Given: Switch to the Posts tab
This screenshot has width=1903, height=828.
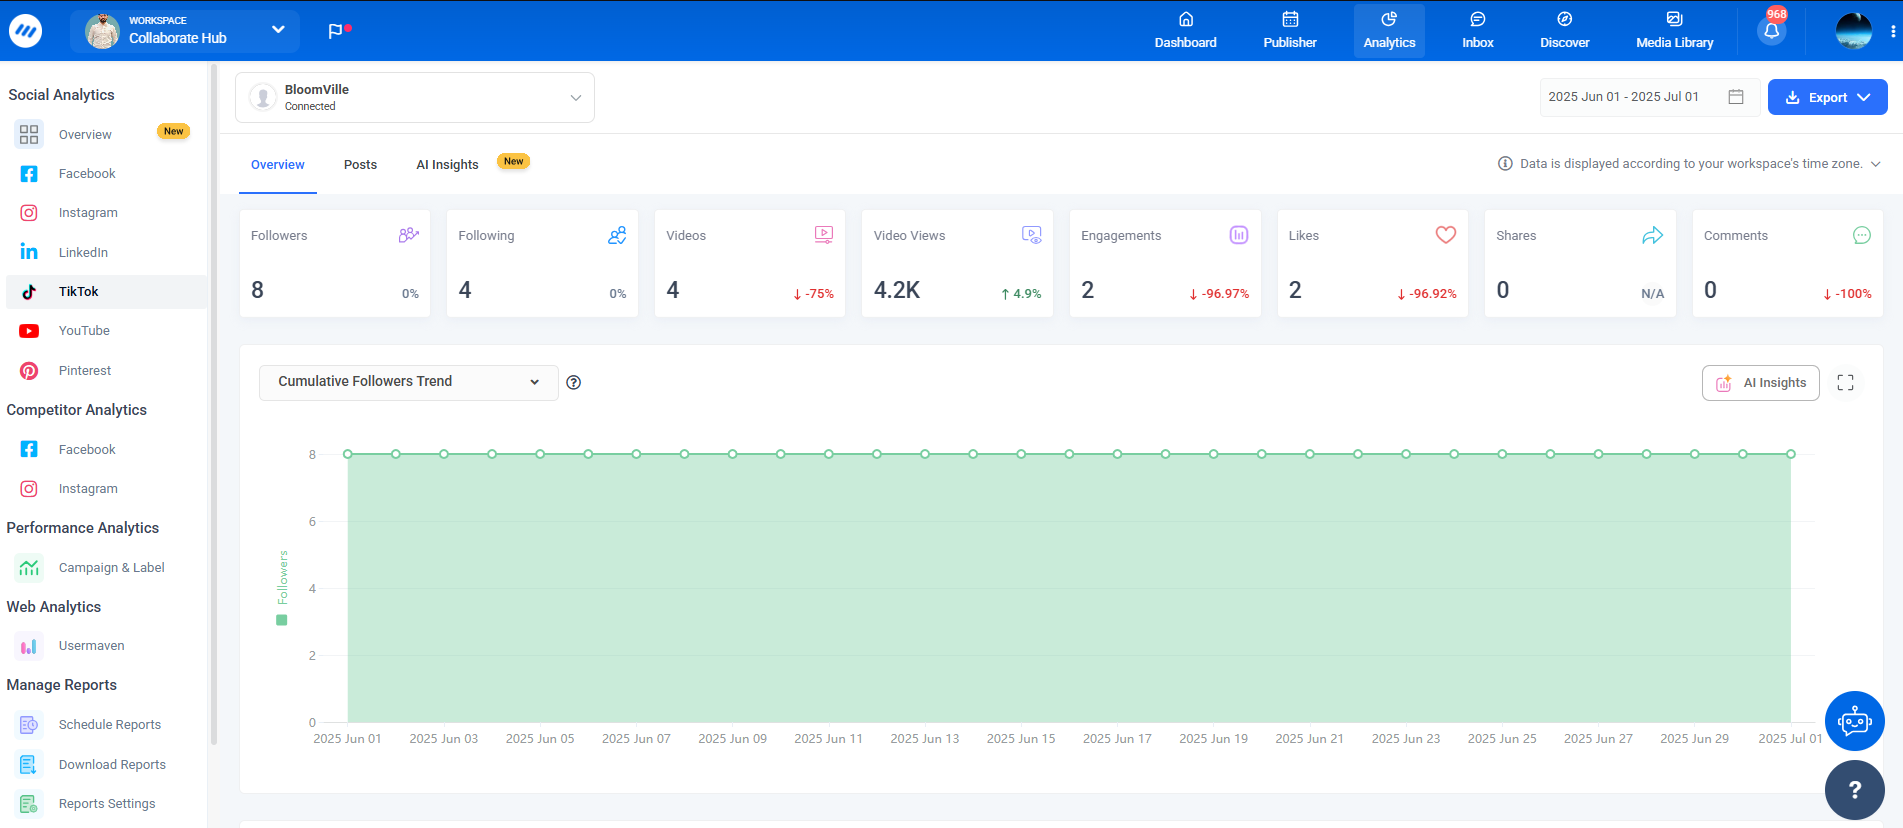Looking at the screenshot, I should tap(360, 165).
